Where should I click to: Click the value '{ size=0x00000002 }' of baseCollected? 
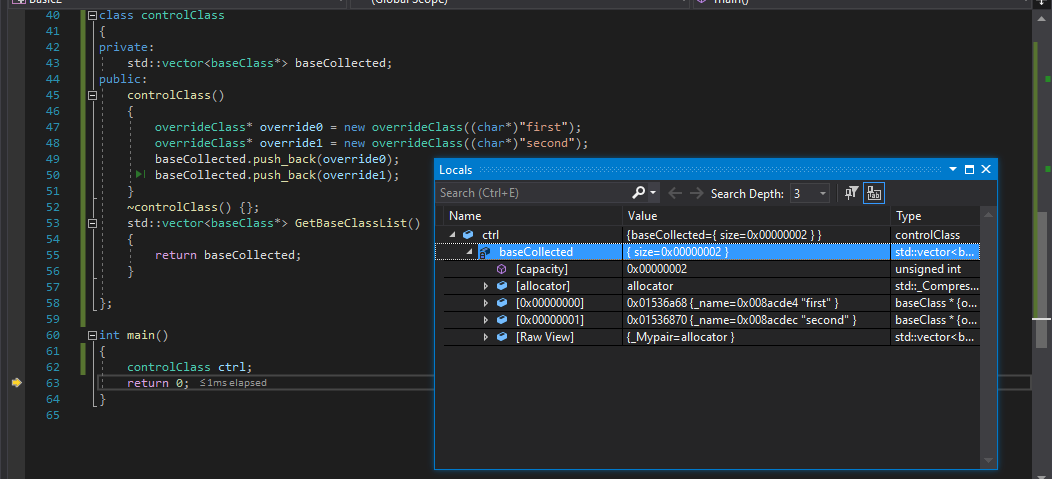pos(678,252)
